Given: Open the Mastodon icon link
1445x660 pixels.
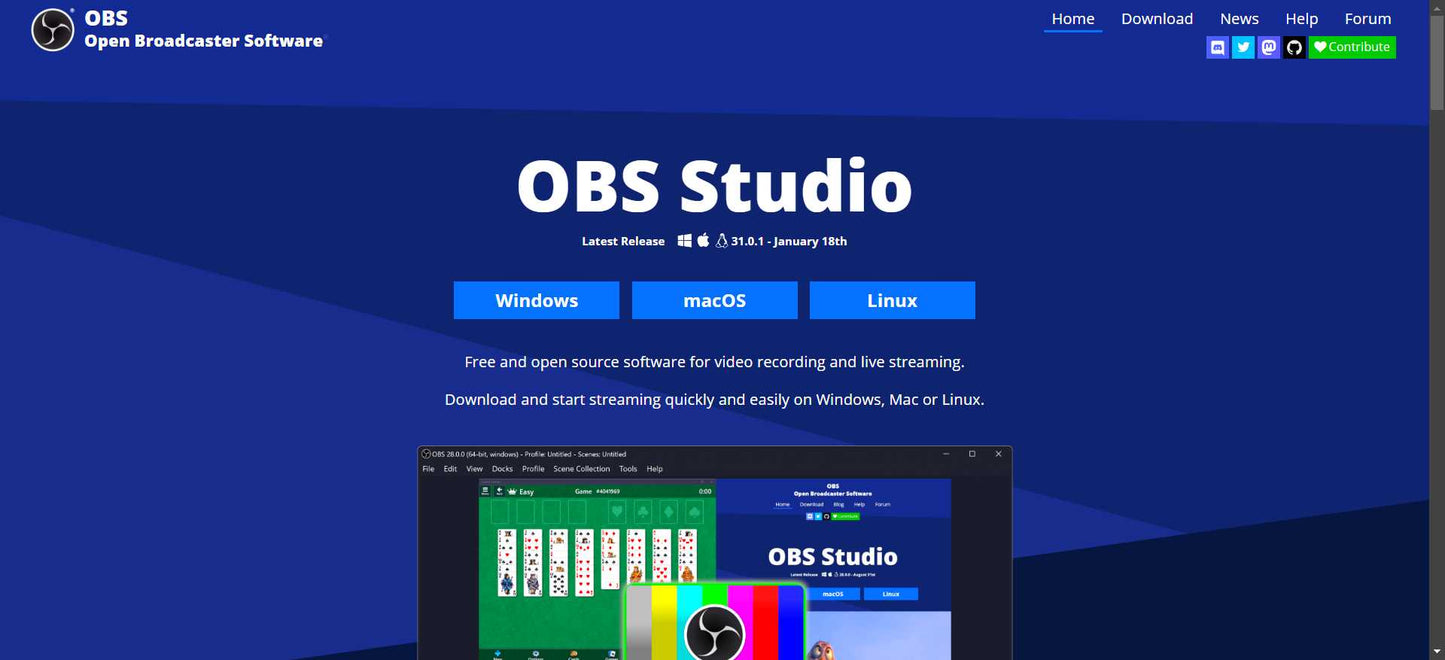Looking at the screenshot, I should click(1269, 47).
